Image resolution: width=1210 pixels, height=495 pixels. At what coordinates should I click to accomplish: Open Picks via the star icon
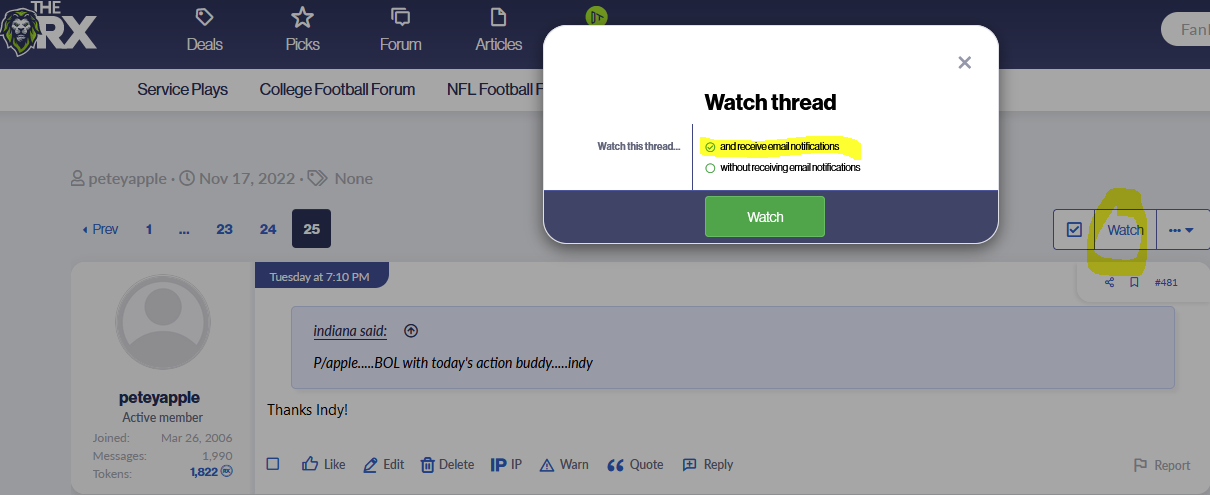pos(302,17)
